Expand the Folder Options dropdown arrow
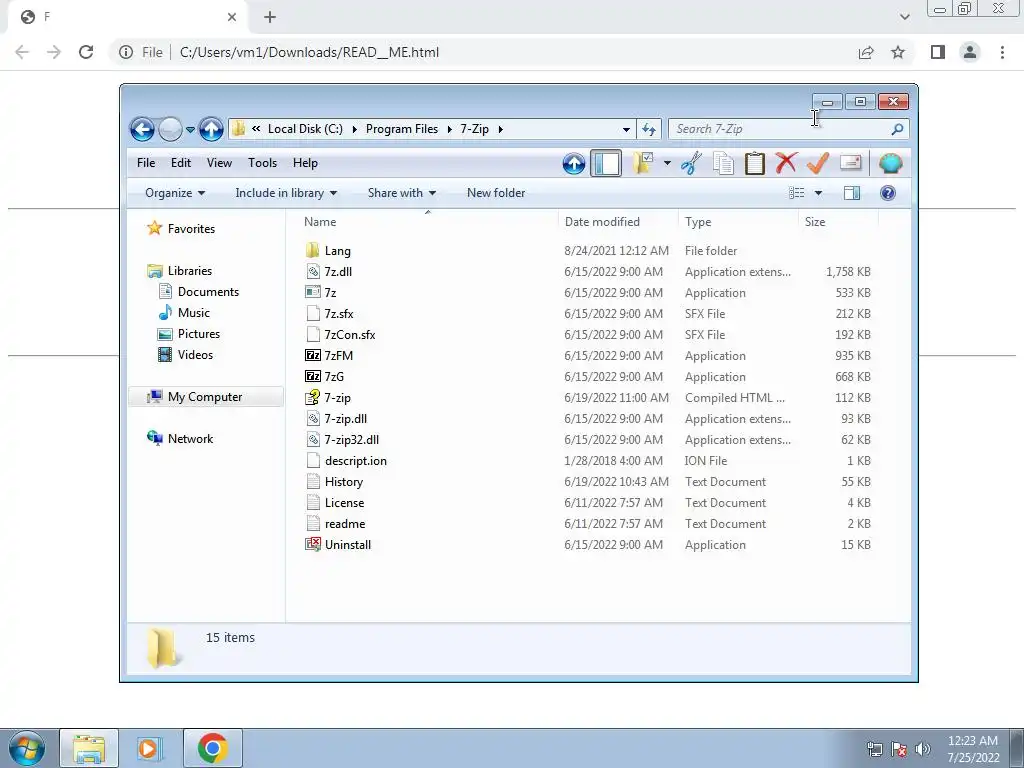 [x=667, y=163]
